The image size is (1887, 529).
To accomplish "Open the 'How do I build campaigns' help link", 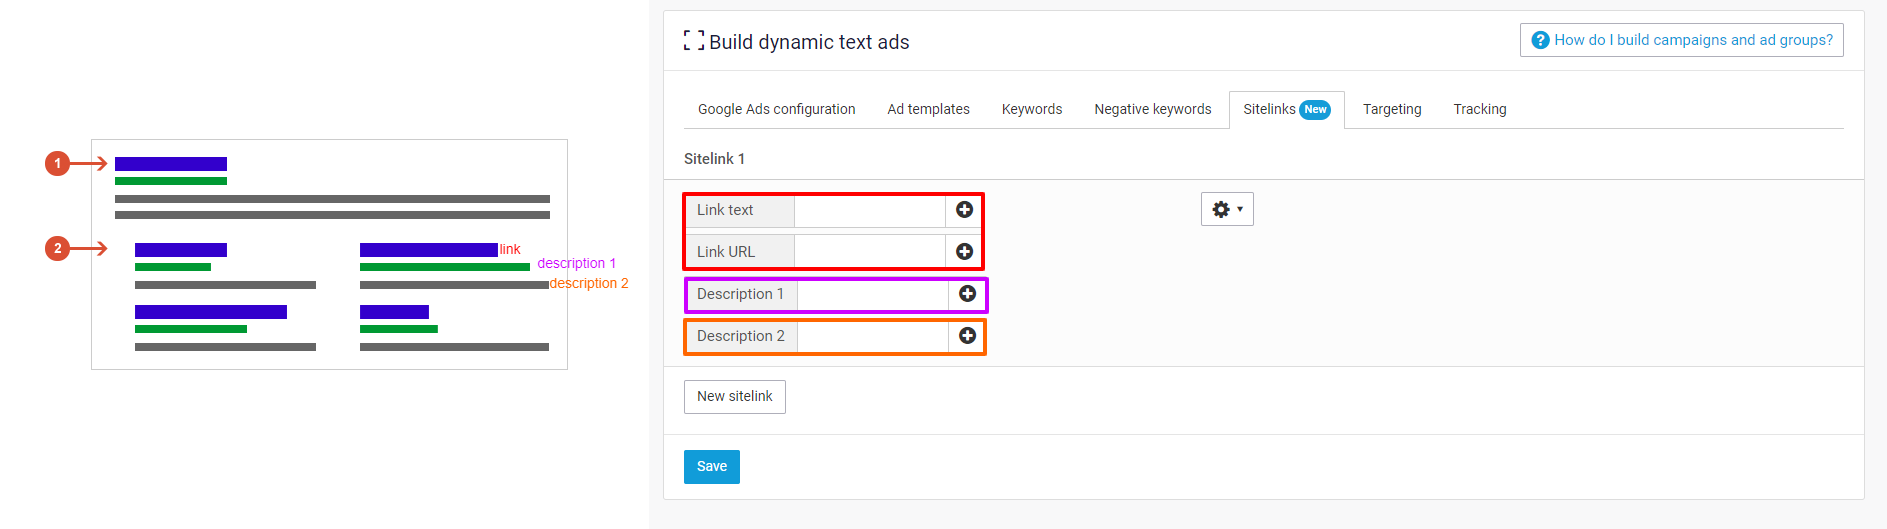I will [1681, 40].
